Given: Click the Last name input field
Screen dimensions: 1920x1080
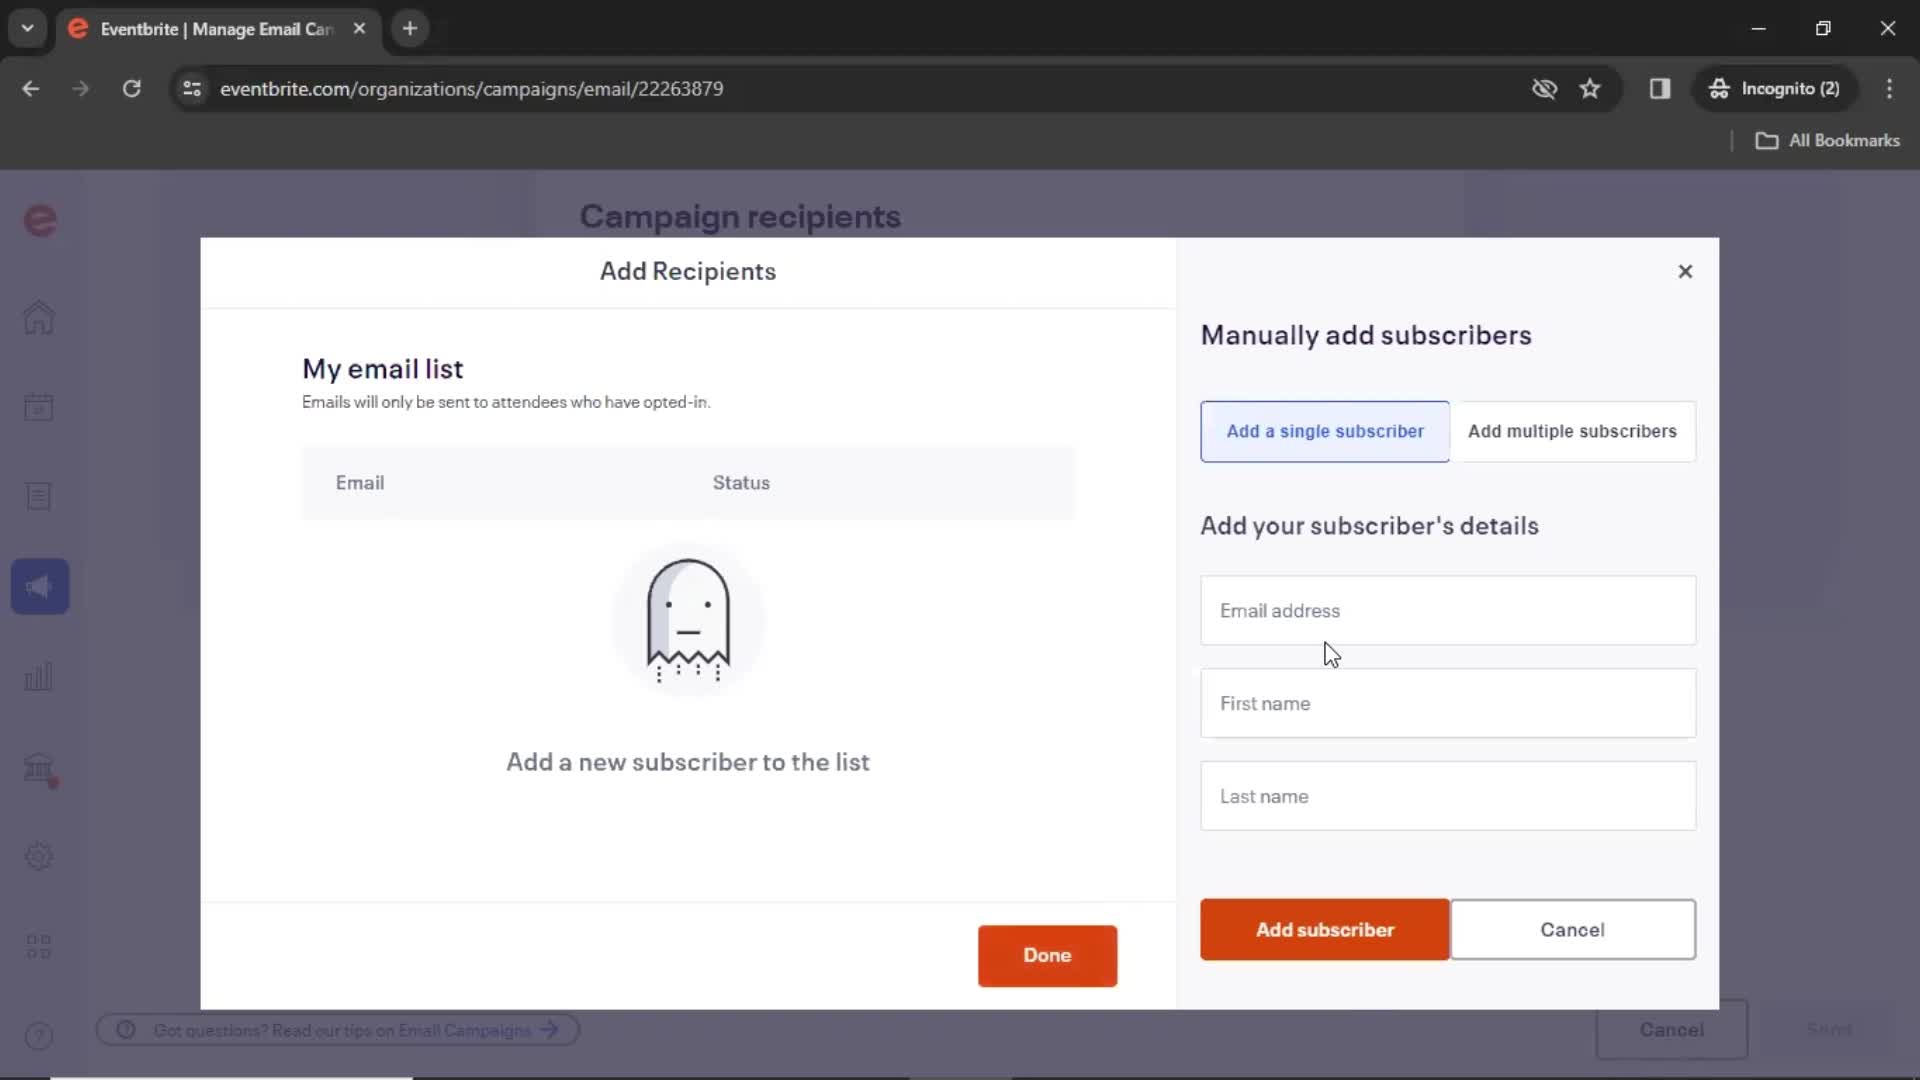Looking at the screenshot, I should point(1447,795).
